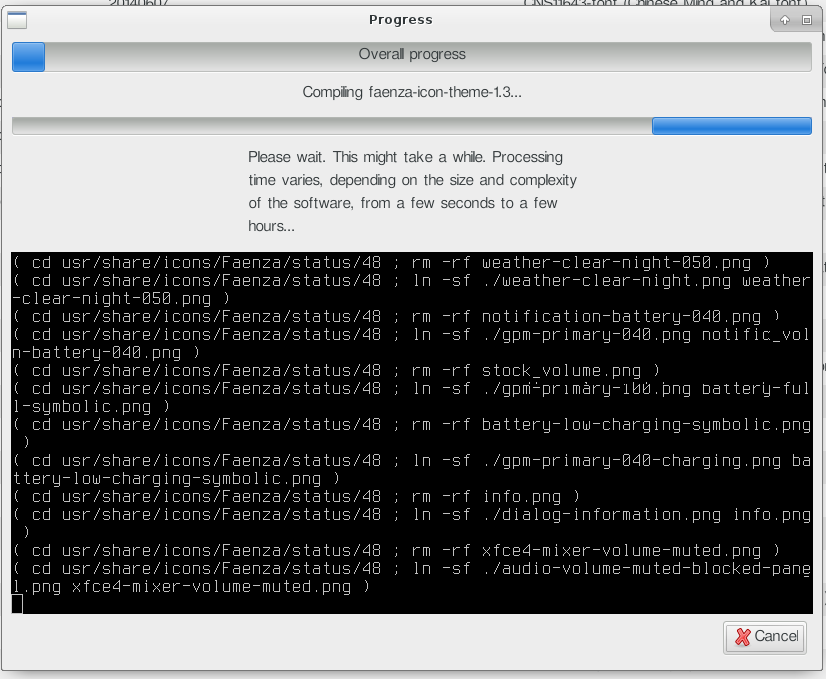Click the "Compiling faenza-icon-theme-1.3..." label
Image resolution: width=826 pixels, height=679 pixels.
tap(412, 92)
